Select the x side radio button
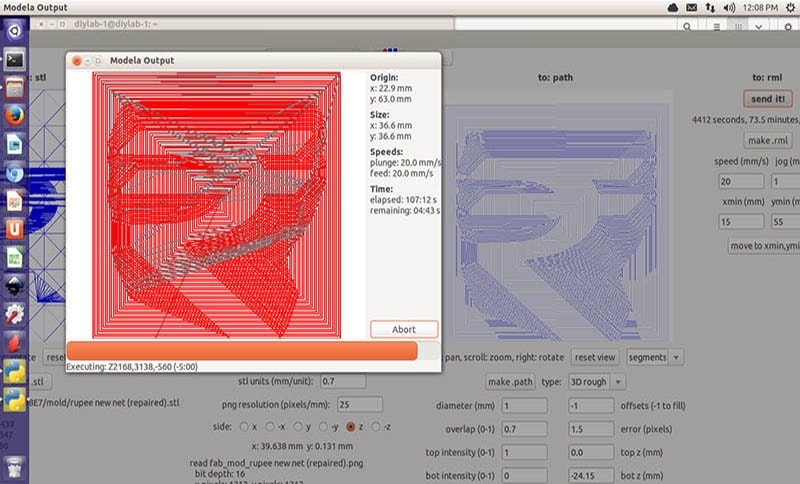 [x=244, y=426]
